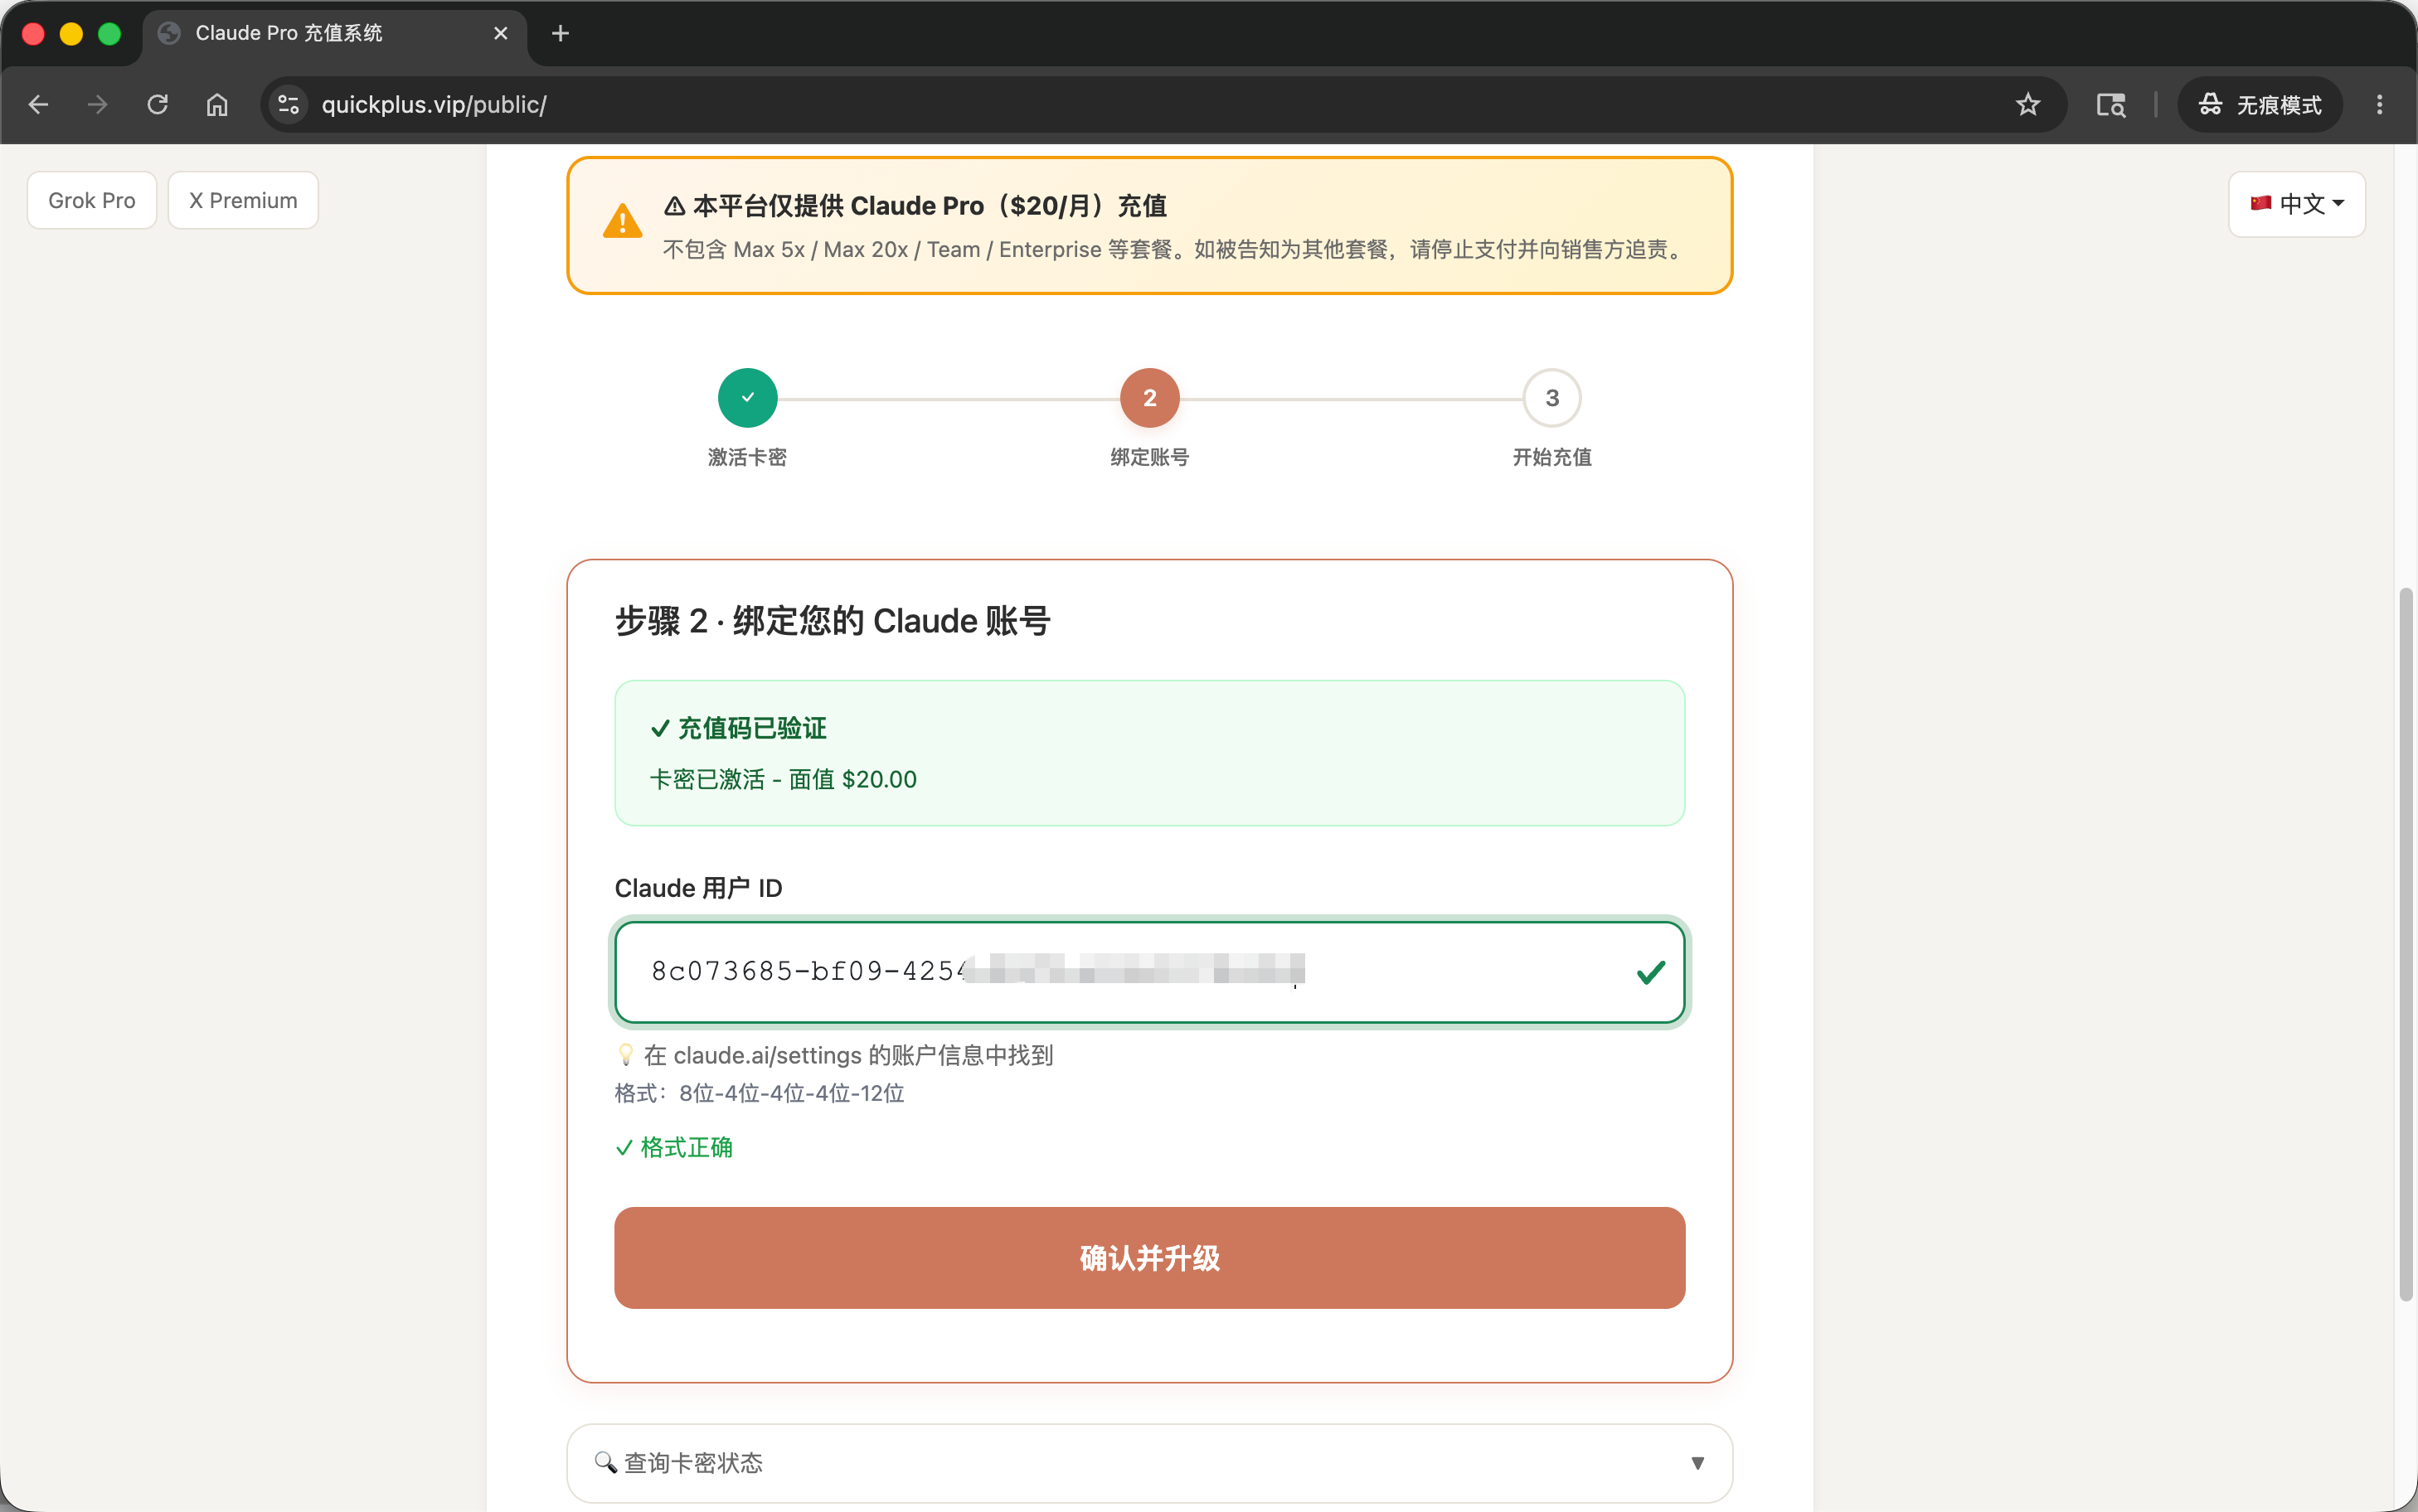This screenshot has width=2418, height=1512.
Task: Click the green completed step 激活卡密 circle
Action: (747, 398)
